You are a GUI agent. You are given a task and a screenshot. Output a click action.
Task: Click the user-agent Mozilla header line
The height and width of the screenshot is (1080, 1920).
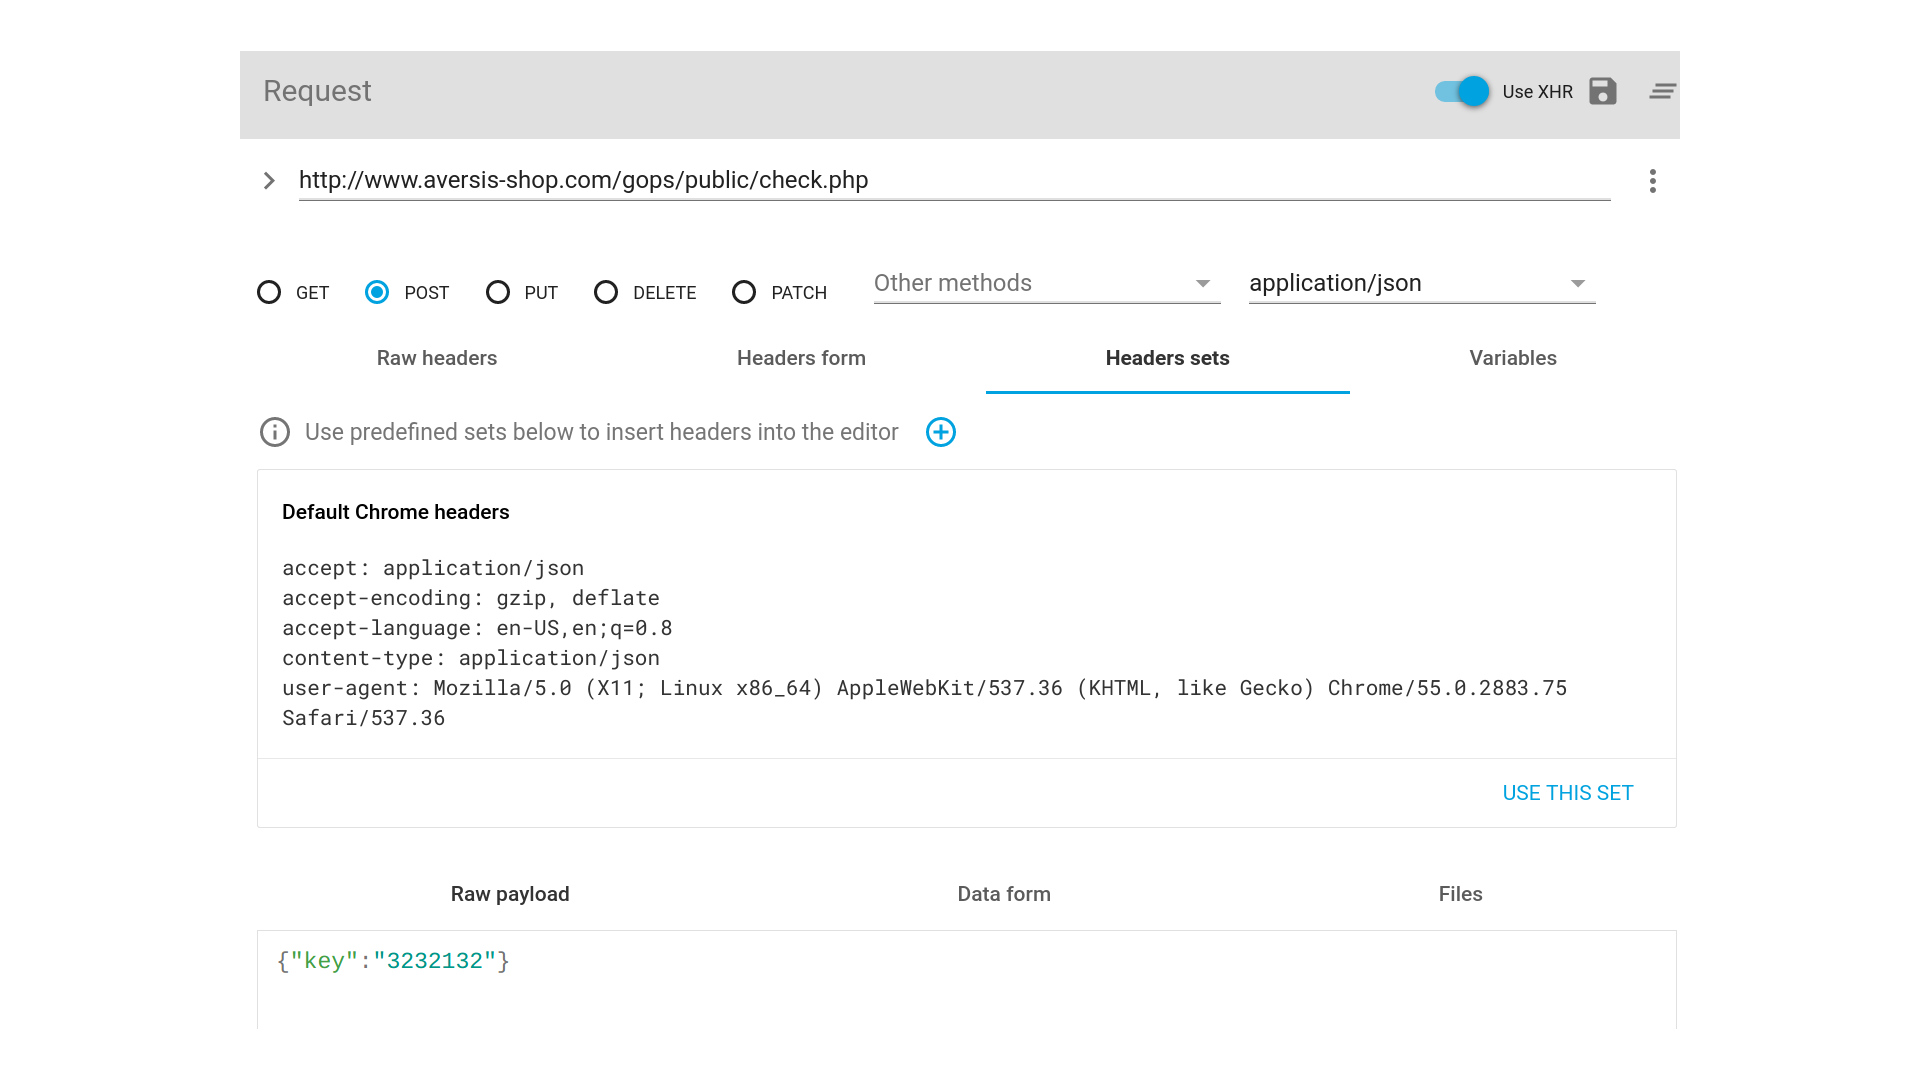pyautogui.click(x=924, y=703)
